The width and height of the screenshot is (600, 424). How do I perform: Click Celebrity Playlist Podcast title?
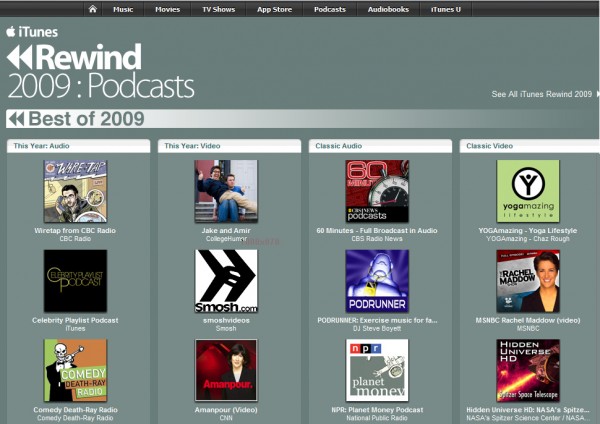[75, 320]
